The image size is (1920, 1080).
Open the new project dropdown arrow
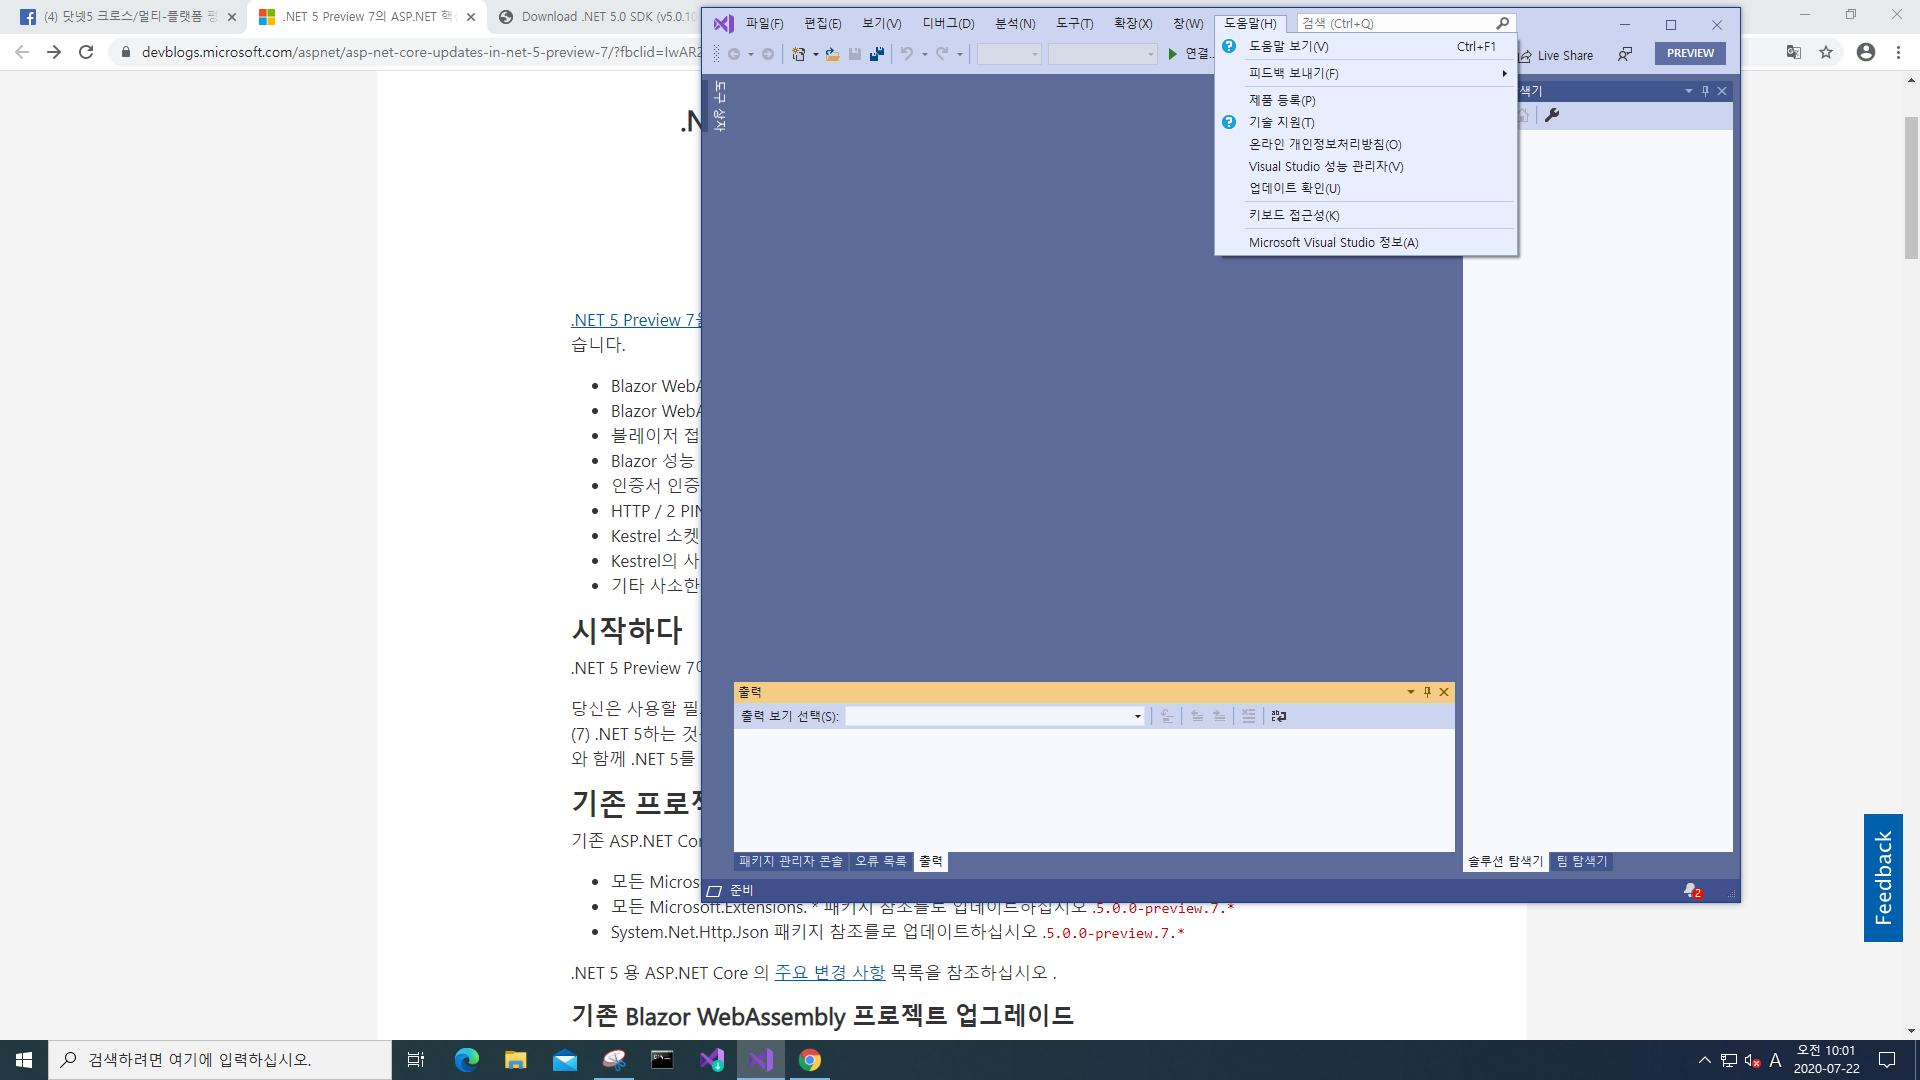816,54
